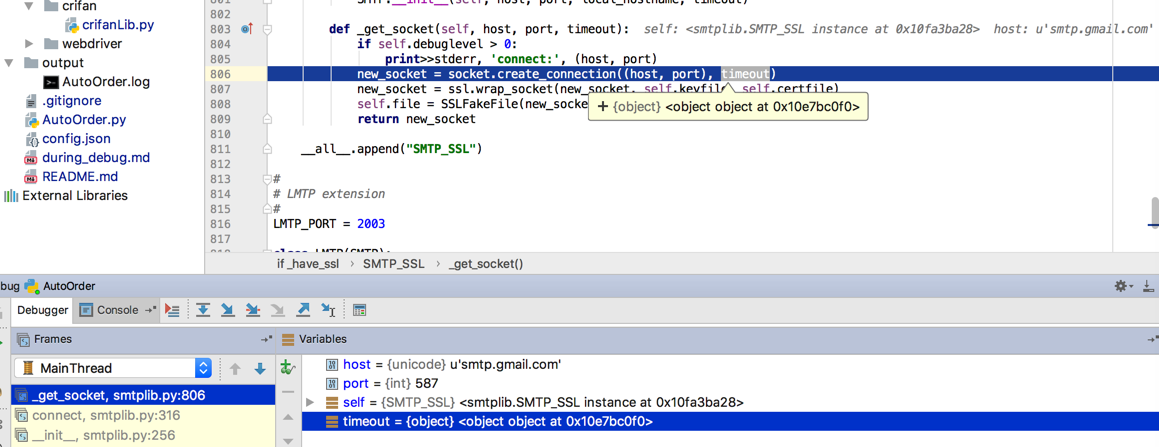The height and width of the screenshot is (447, 1159).
Task: Hide the Debug tool window icon
Action: tap(1149, 286)
